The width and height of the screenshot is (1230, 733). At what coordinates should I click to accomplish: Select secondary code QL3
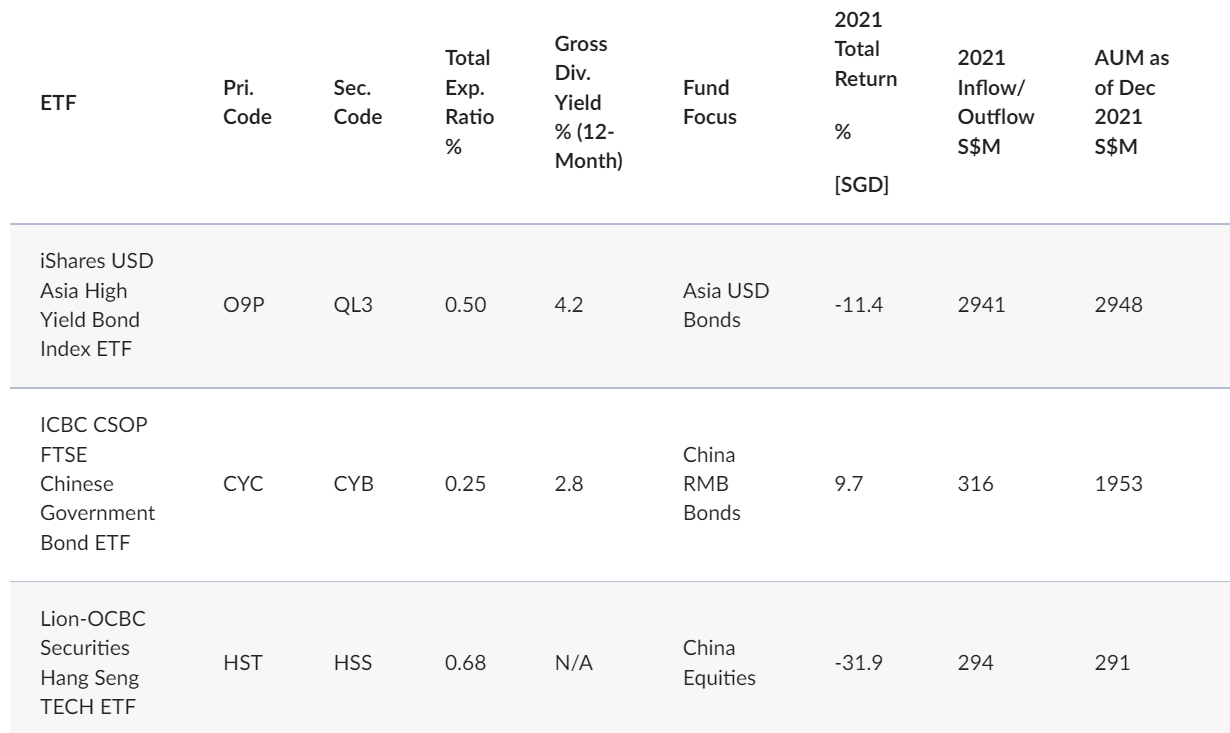coord(351,304)
